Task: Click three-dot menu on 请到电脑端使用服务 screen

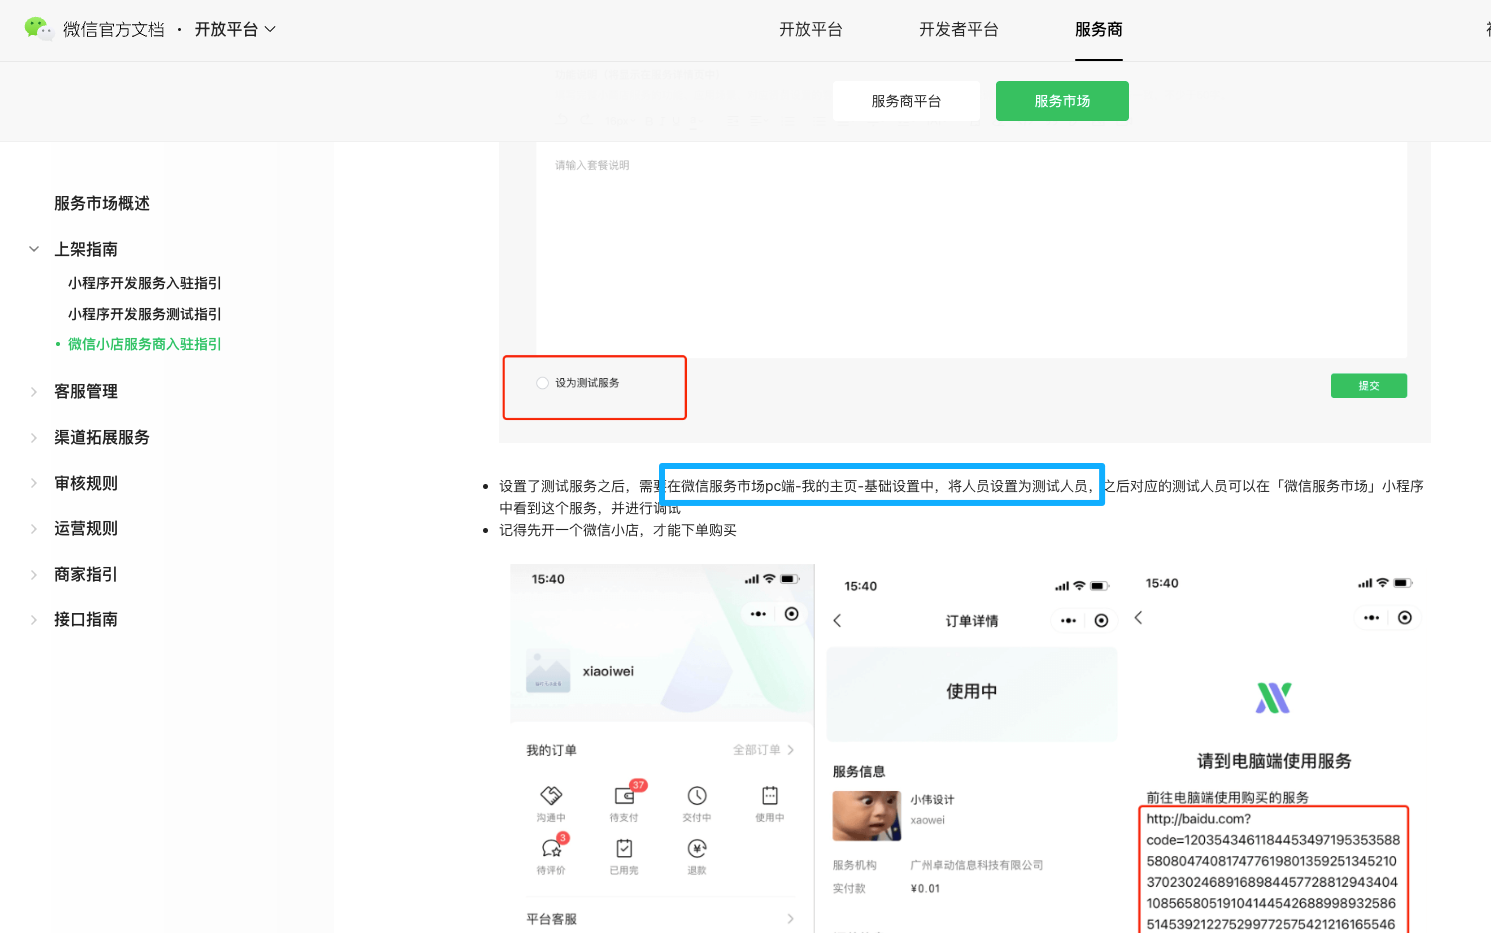Action: pyautogui.click(x=1371, y=618)
